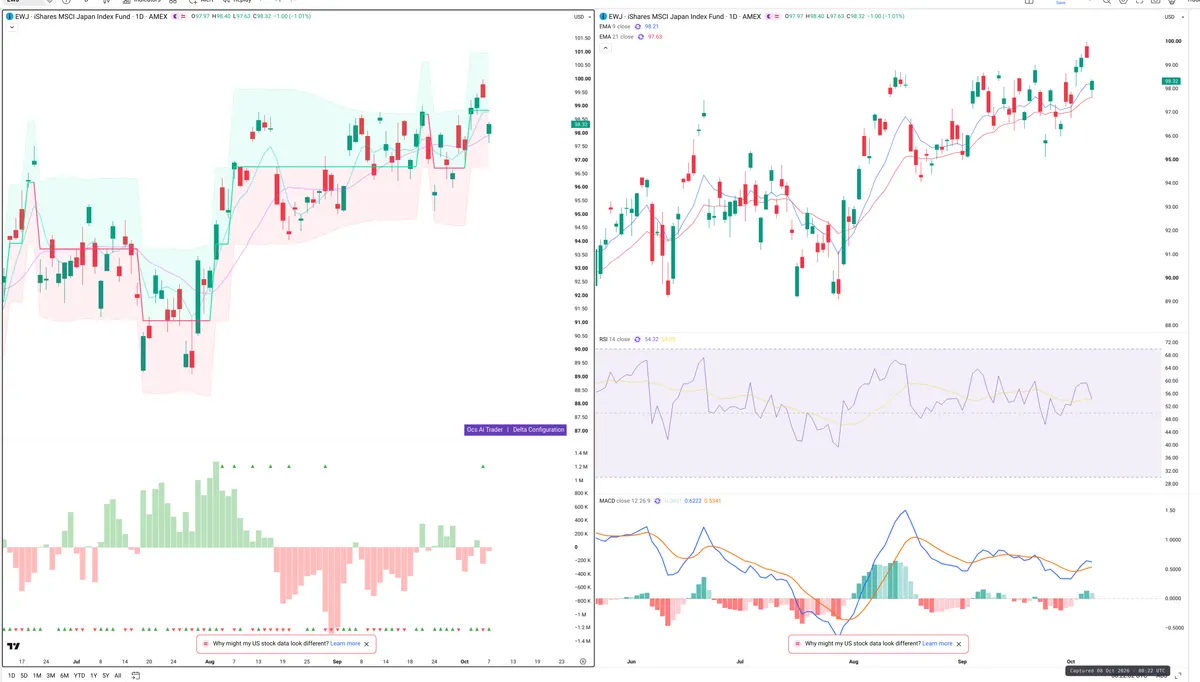Select the 1M time range
Screen dimensions: 1200x682
tap(37, 676)
